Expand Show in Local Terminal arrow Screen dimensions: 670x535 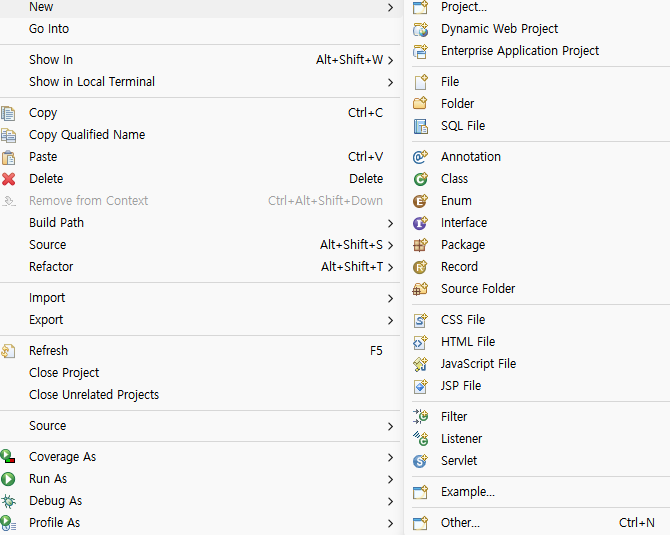click(x=390, y=82)
